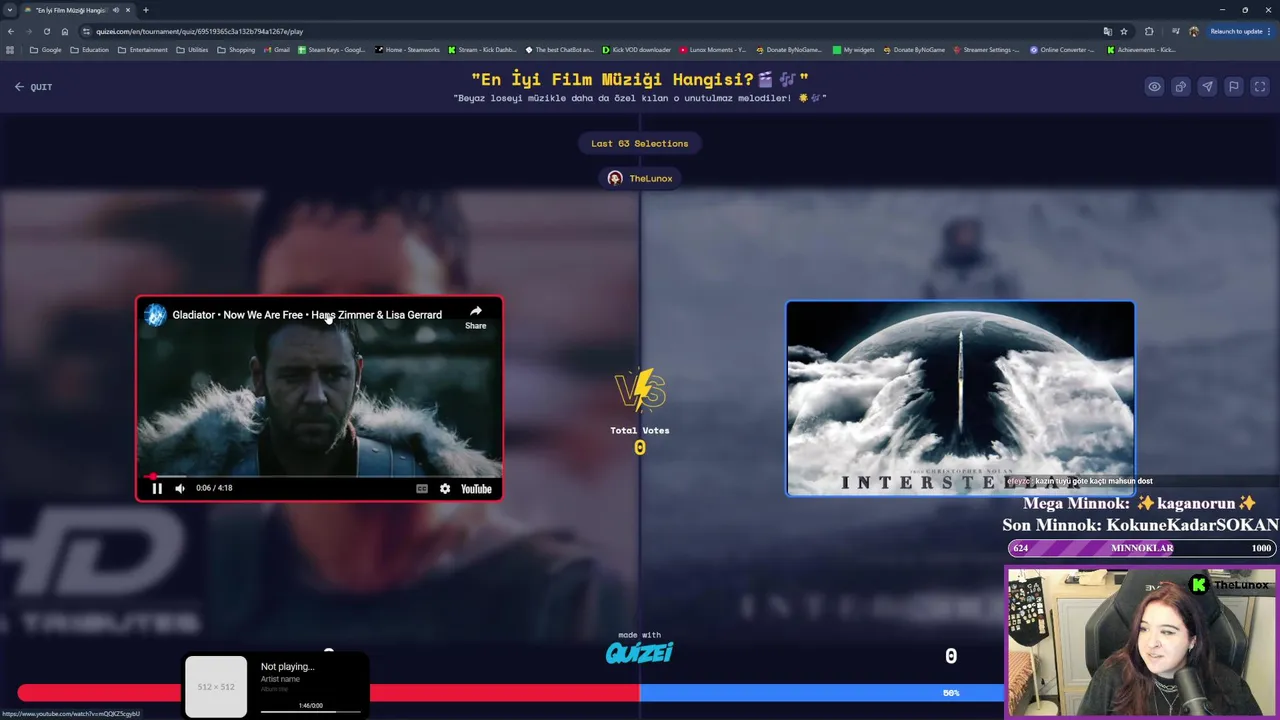Toggle fullscreen mode icon in quiz header

click(1260, 87)
